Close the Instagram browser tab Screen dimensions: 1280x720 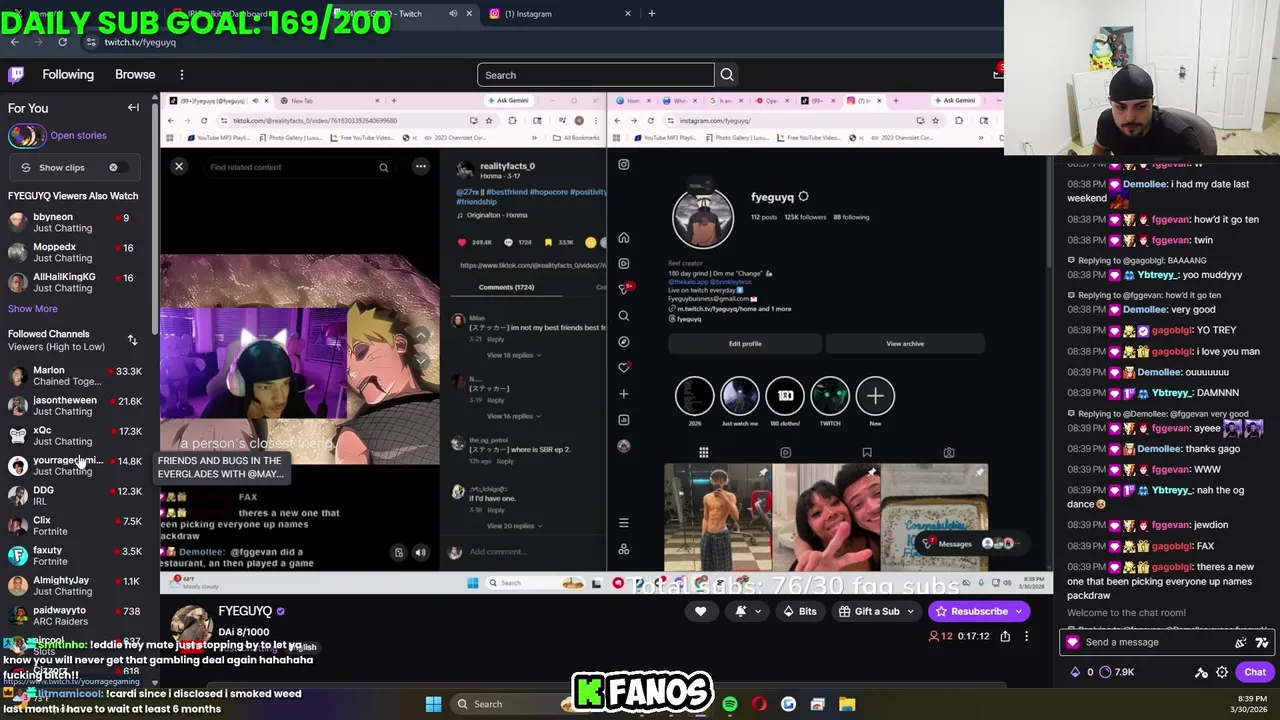(628, 14)
